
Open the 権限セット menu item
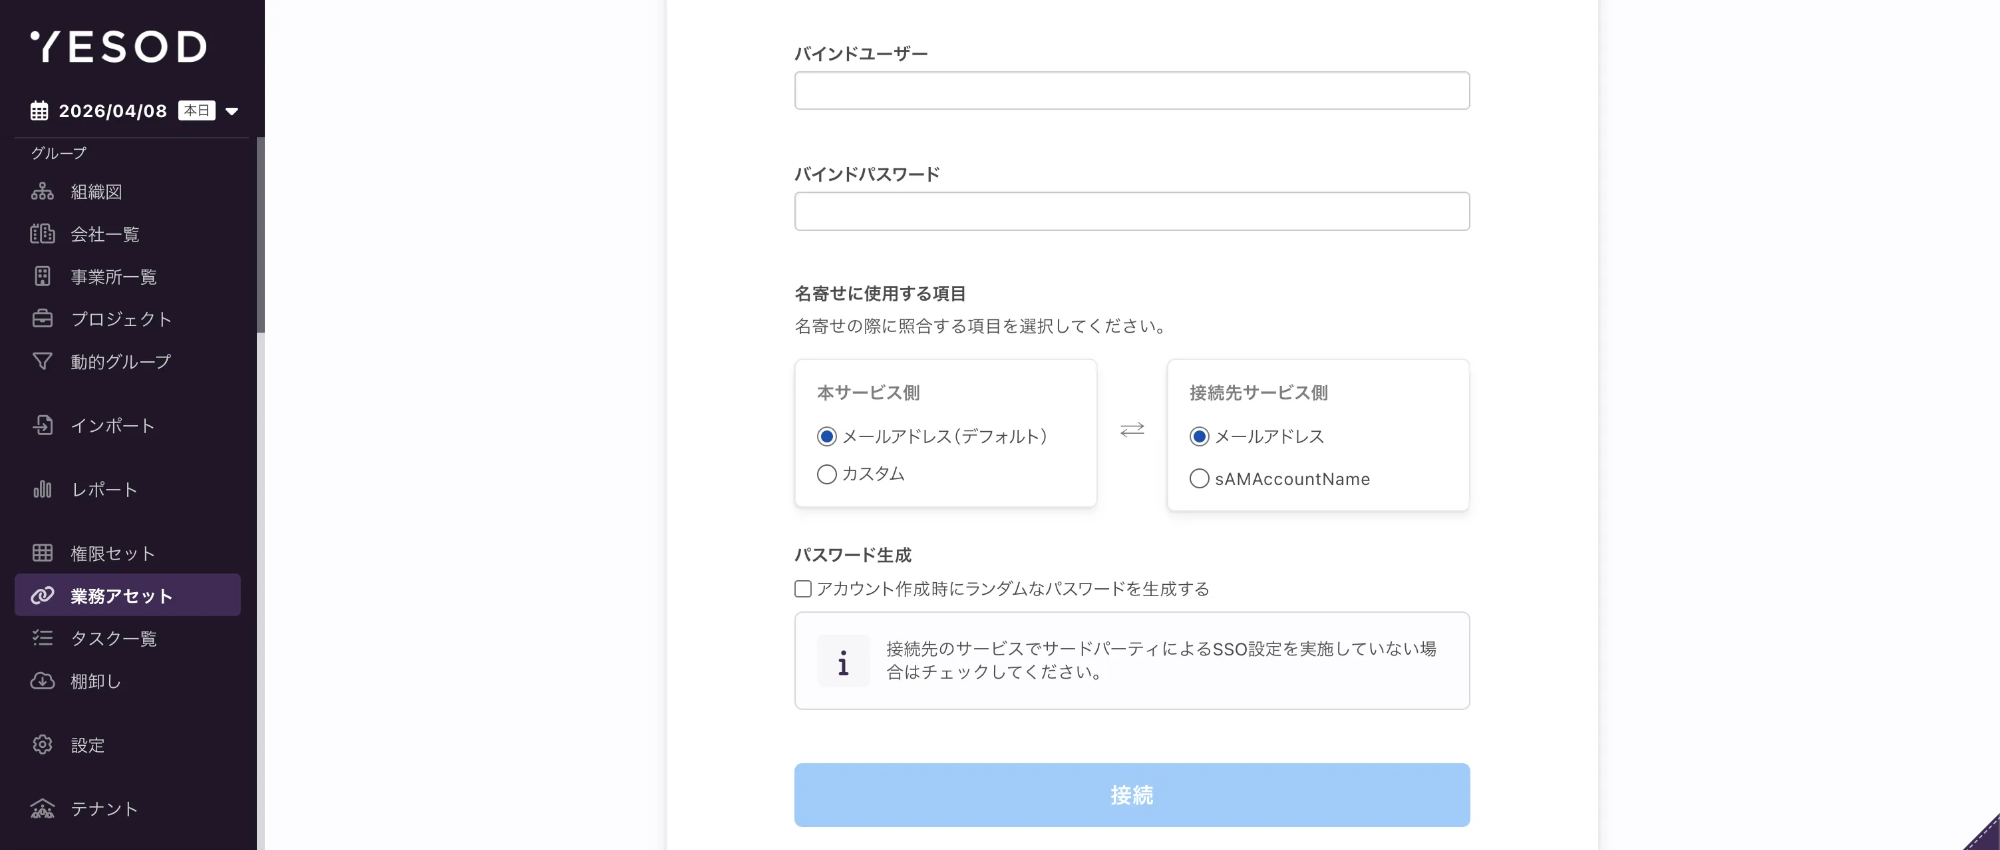[x=112, y=553]
